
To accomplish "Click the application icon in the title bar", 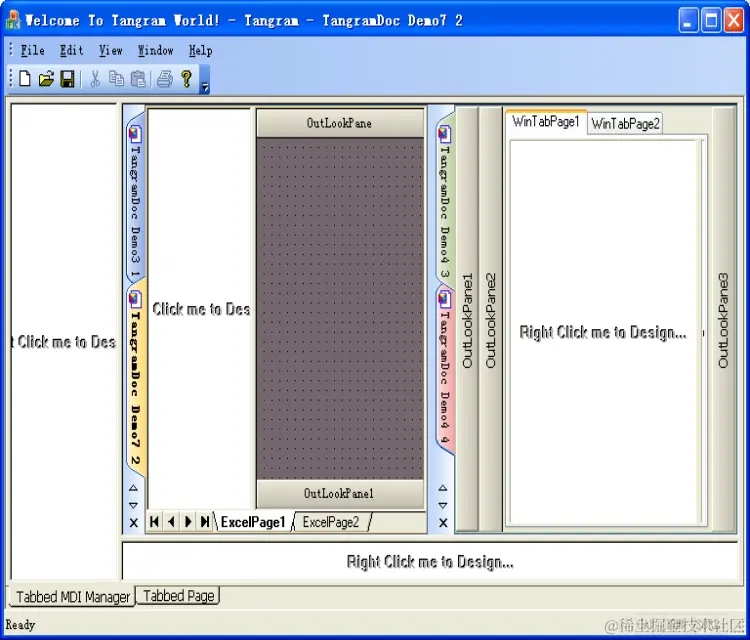I will coord(13,20).
